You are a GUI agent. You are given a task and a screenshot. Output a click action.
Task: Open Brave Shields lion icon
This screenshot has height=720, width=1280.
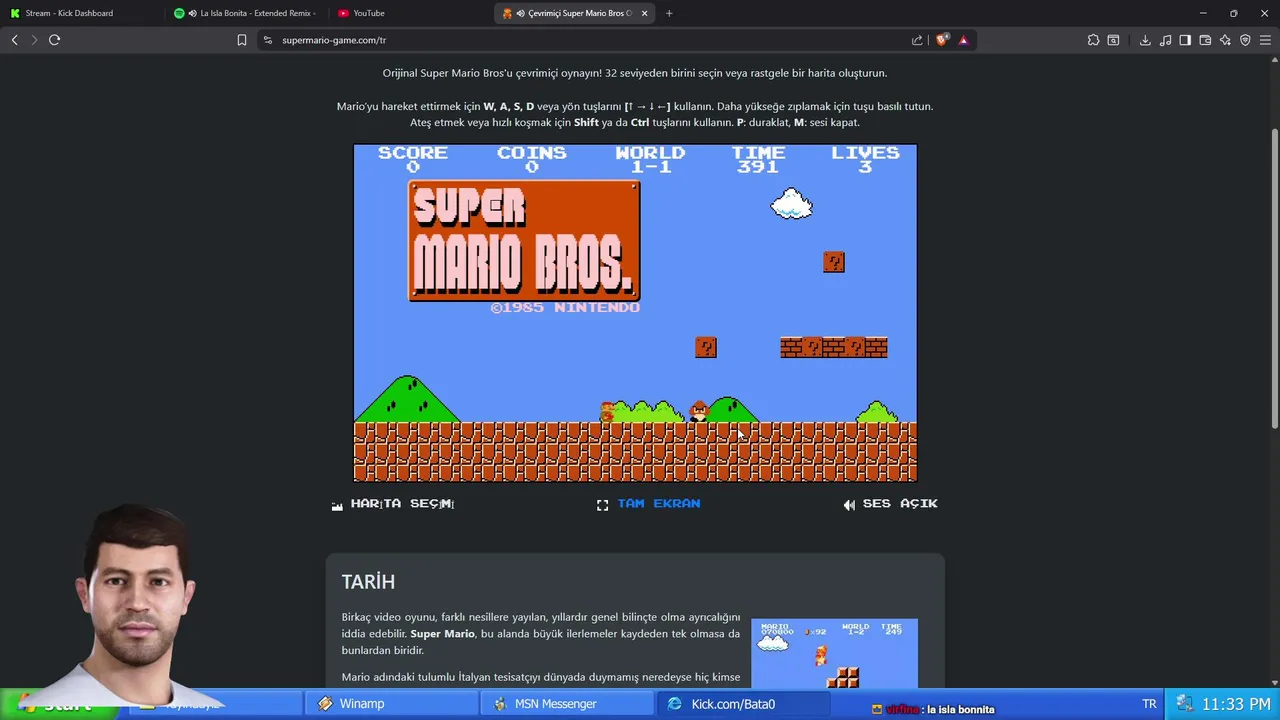(941, 40)
